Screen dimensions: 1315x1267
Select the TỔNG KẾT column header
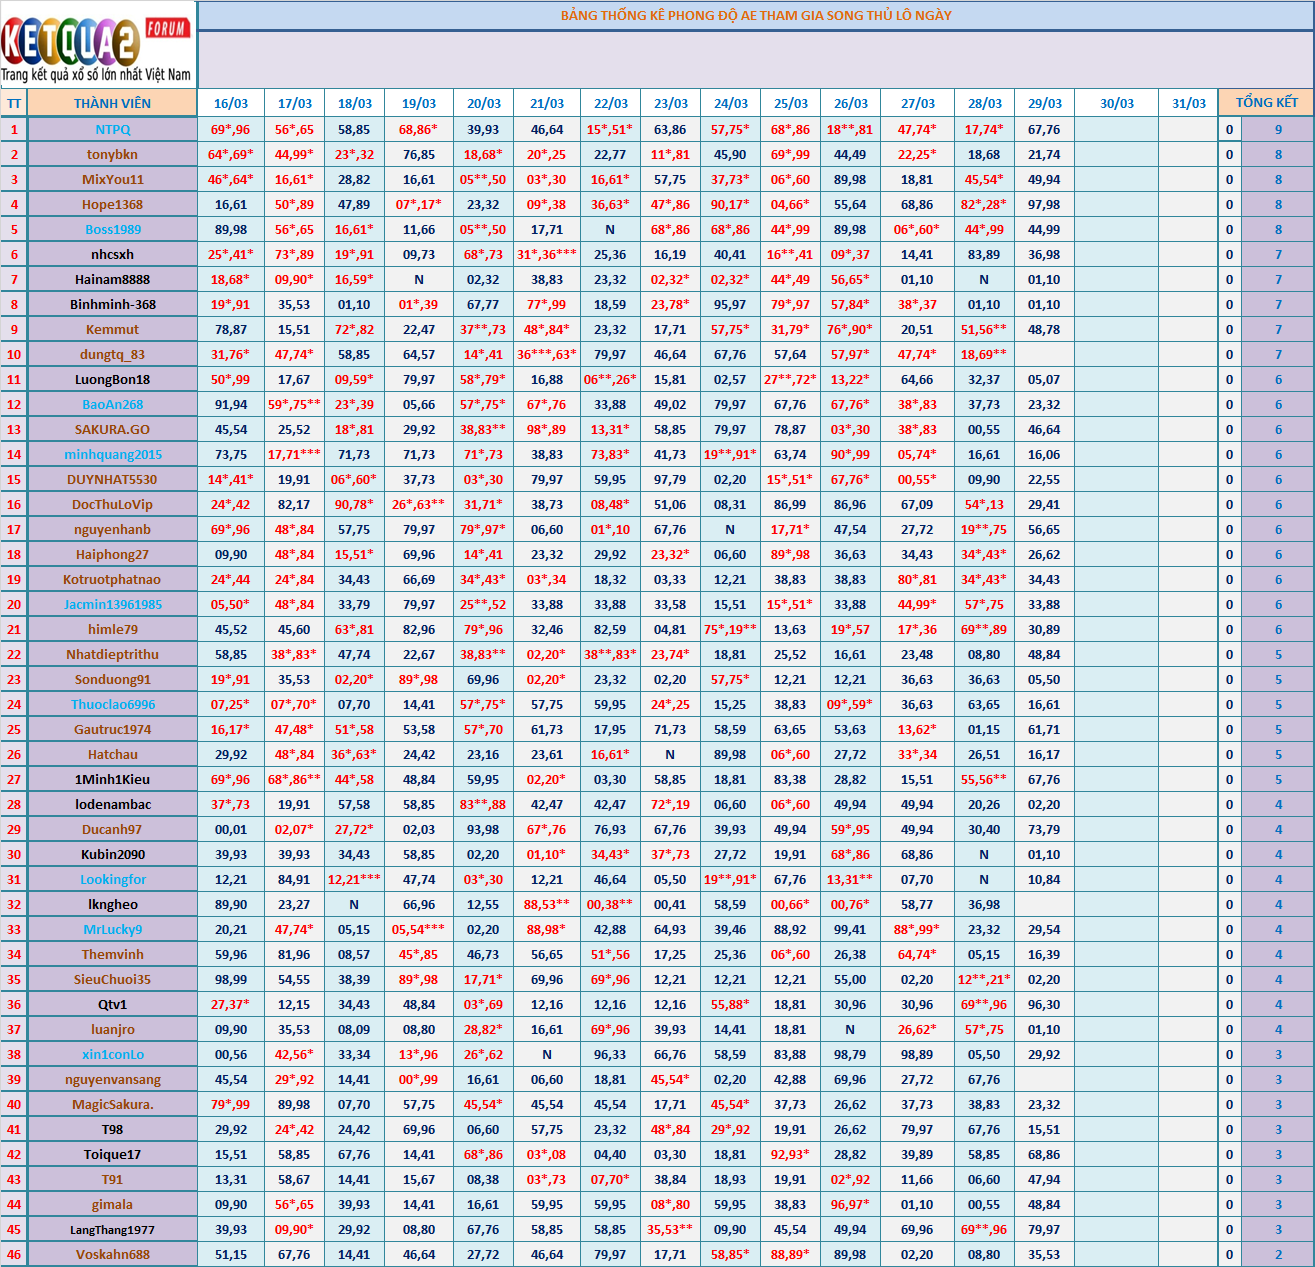tap(1266, 103)
